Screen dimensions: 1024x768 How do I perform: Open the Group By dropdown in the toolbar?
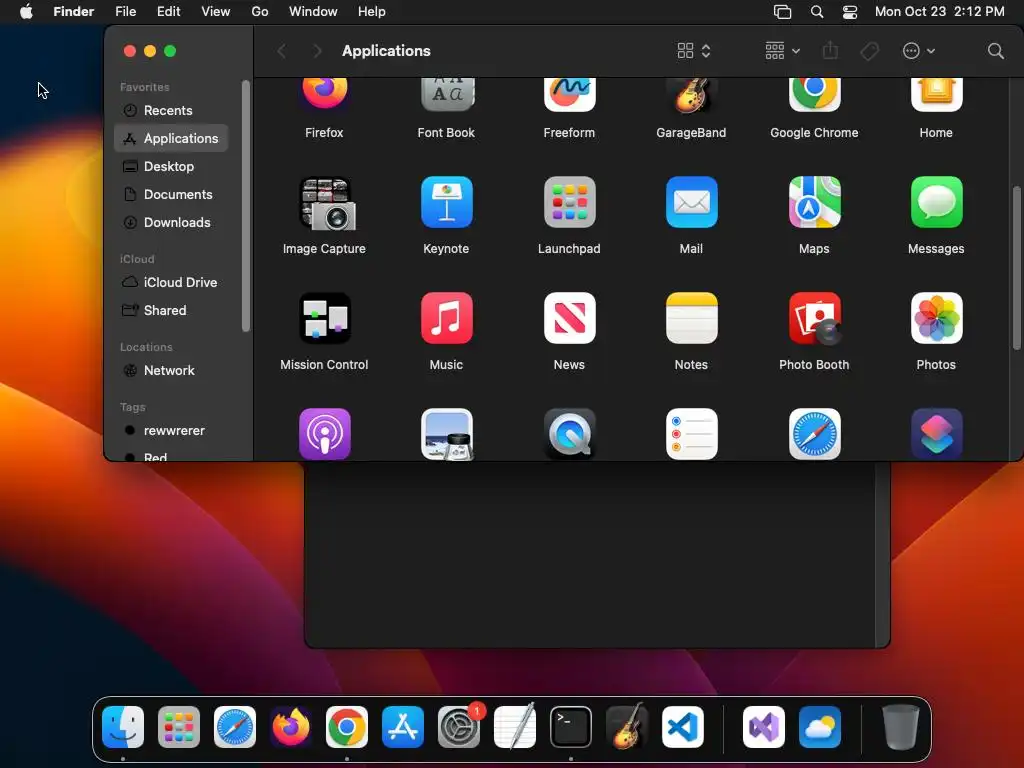click(782, 51)
